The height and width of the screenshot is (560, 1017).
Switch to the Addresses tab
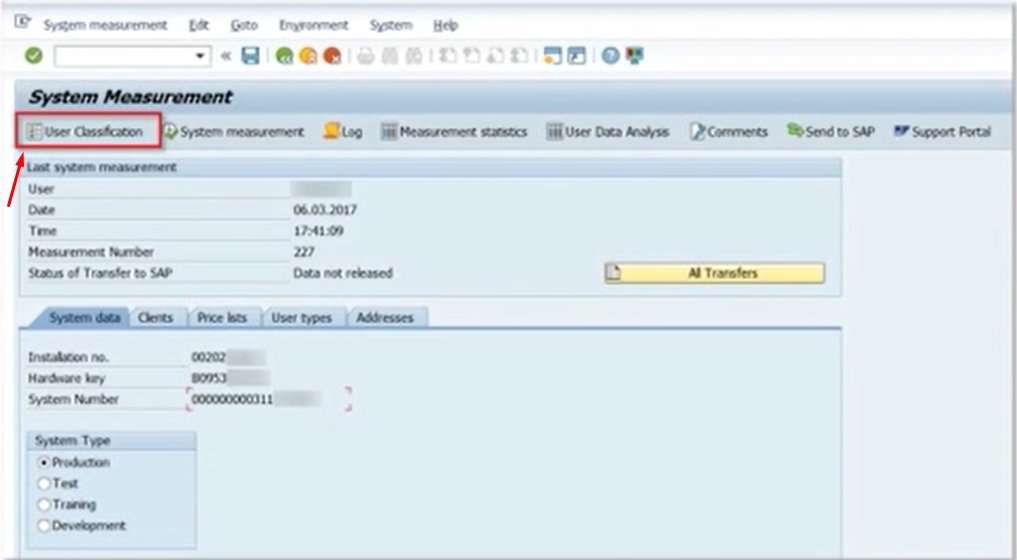click(385, 318)
